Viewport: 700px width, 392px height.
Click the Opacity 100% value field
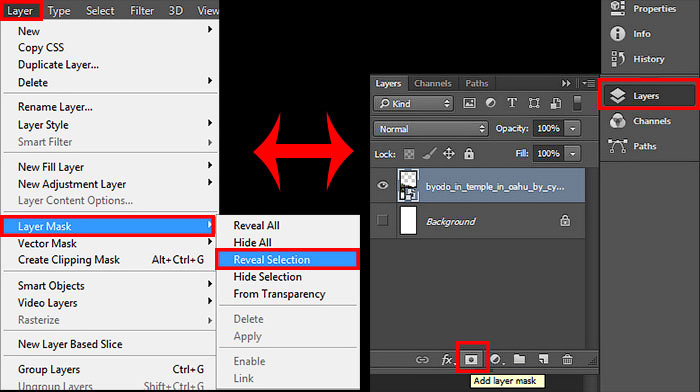pyautogui.click(x=549, y=129)
